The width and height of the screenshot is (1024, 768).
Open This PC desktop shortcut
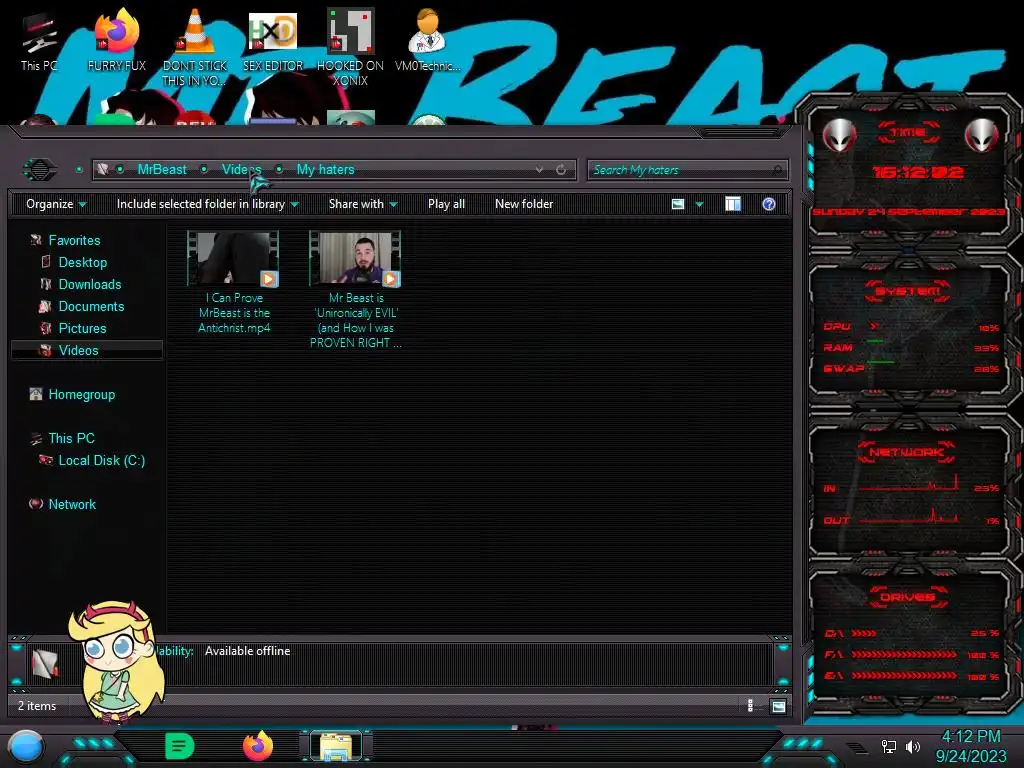39,41
